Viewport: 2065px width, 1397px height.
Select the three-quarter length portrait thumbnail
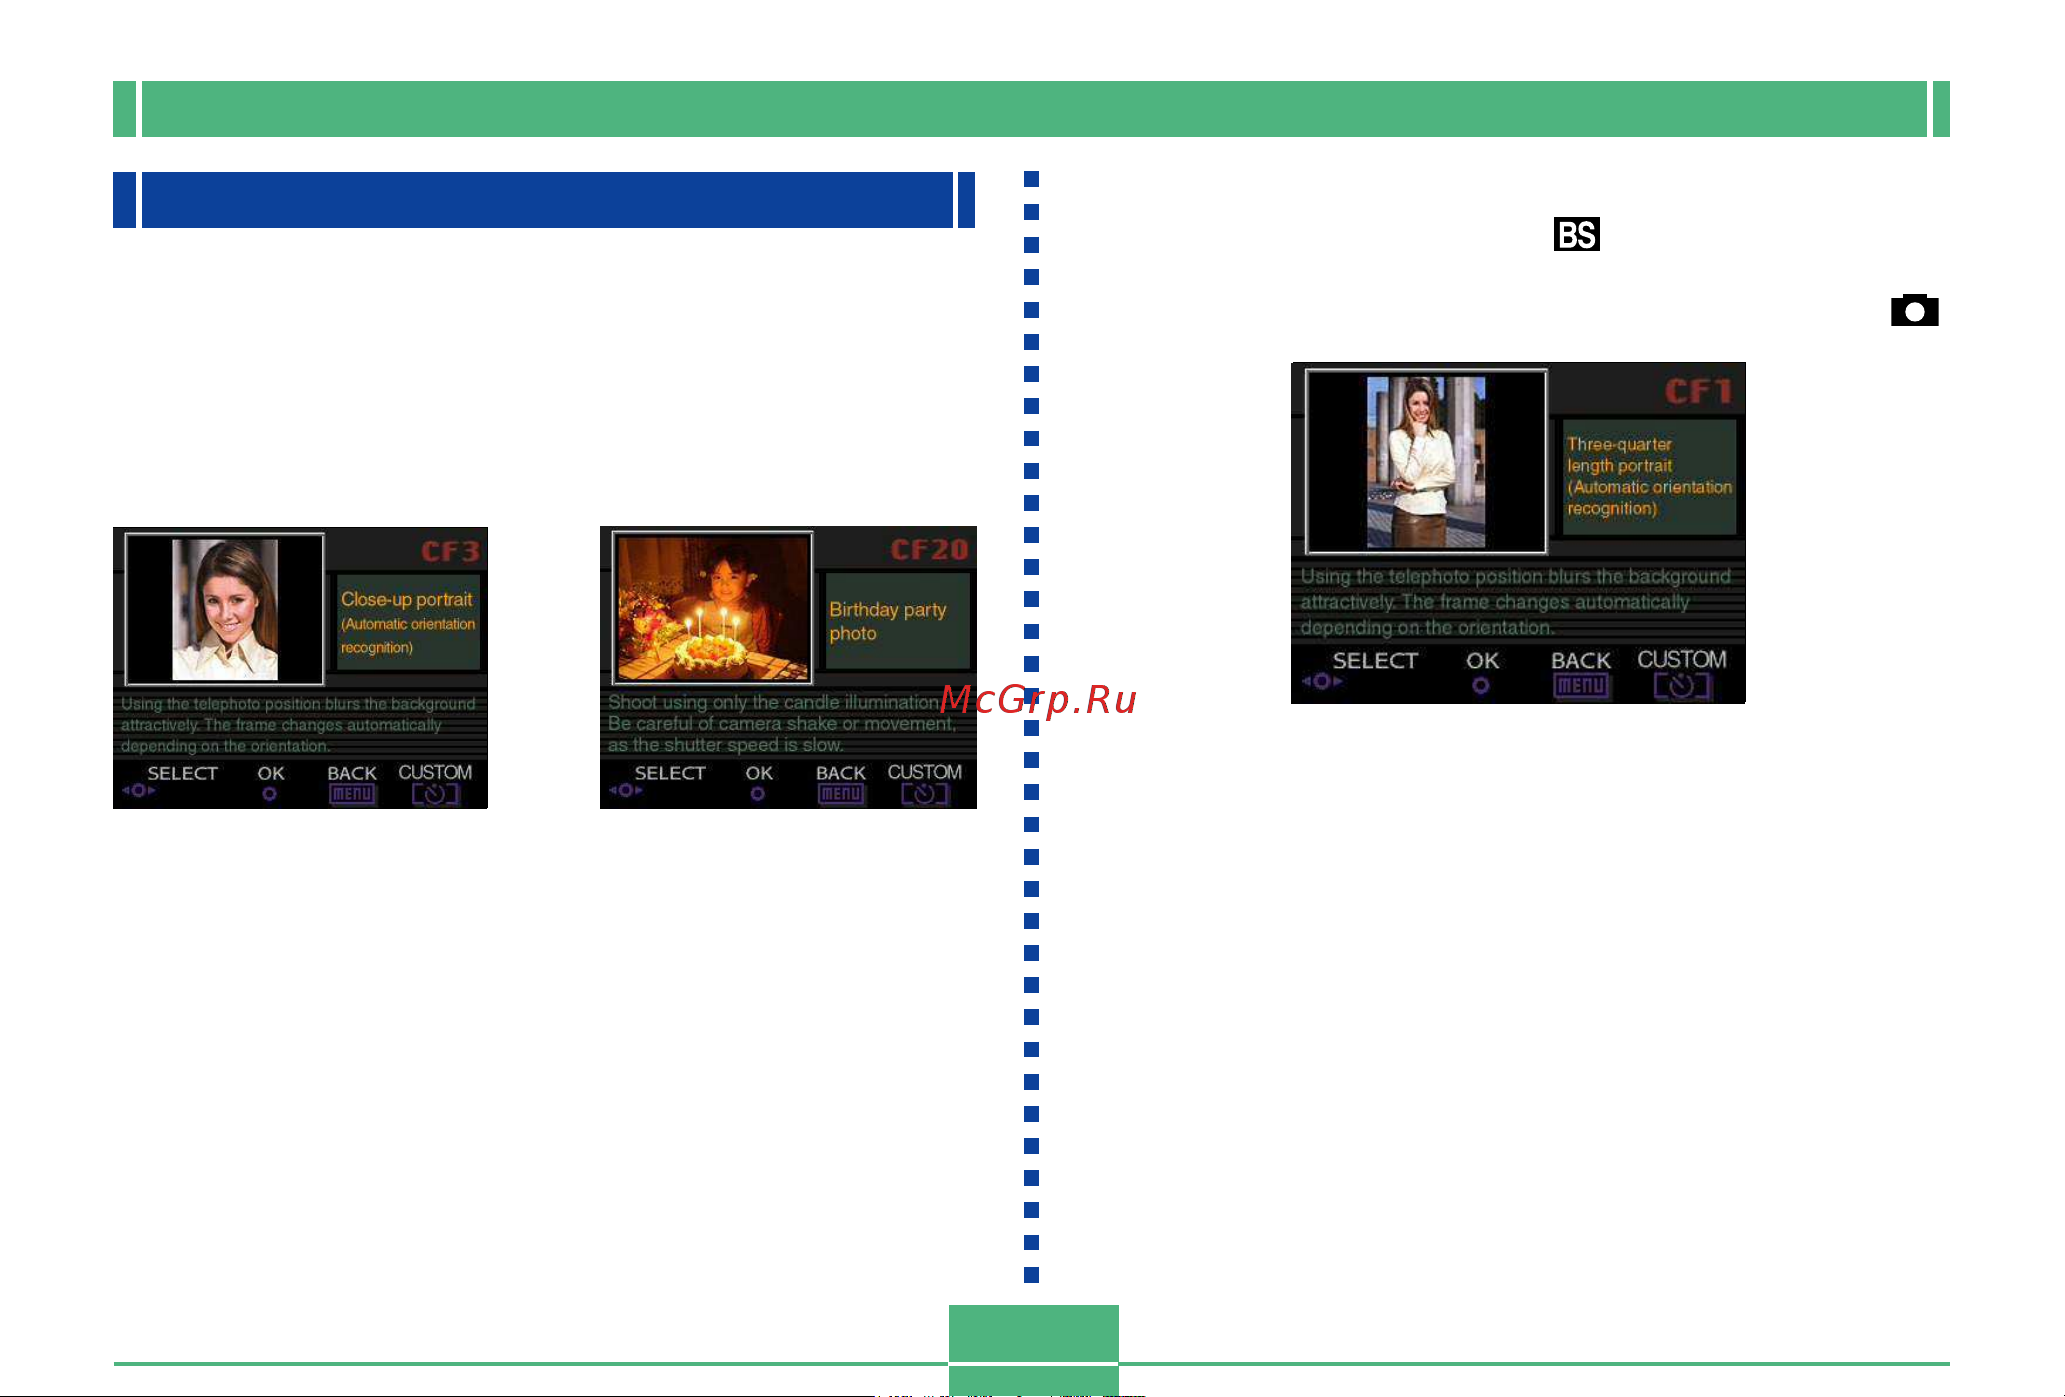click(1426, 461)
